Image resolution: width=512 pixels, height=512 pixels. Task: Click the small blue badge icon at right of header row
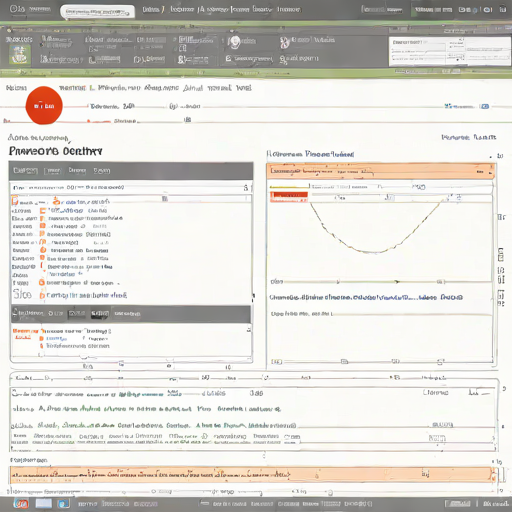(485, 106)
